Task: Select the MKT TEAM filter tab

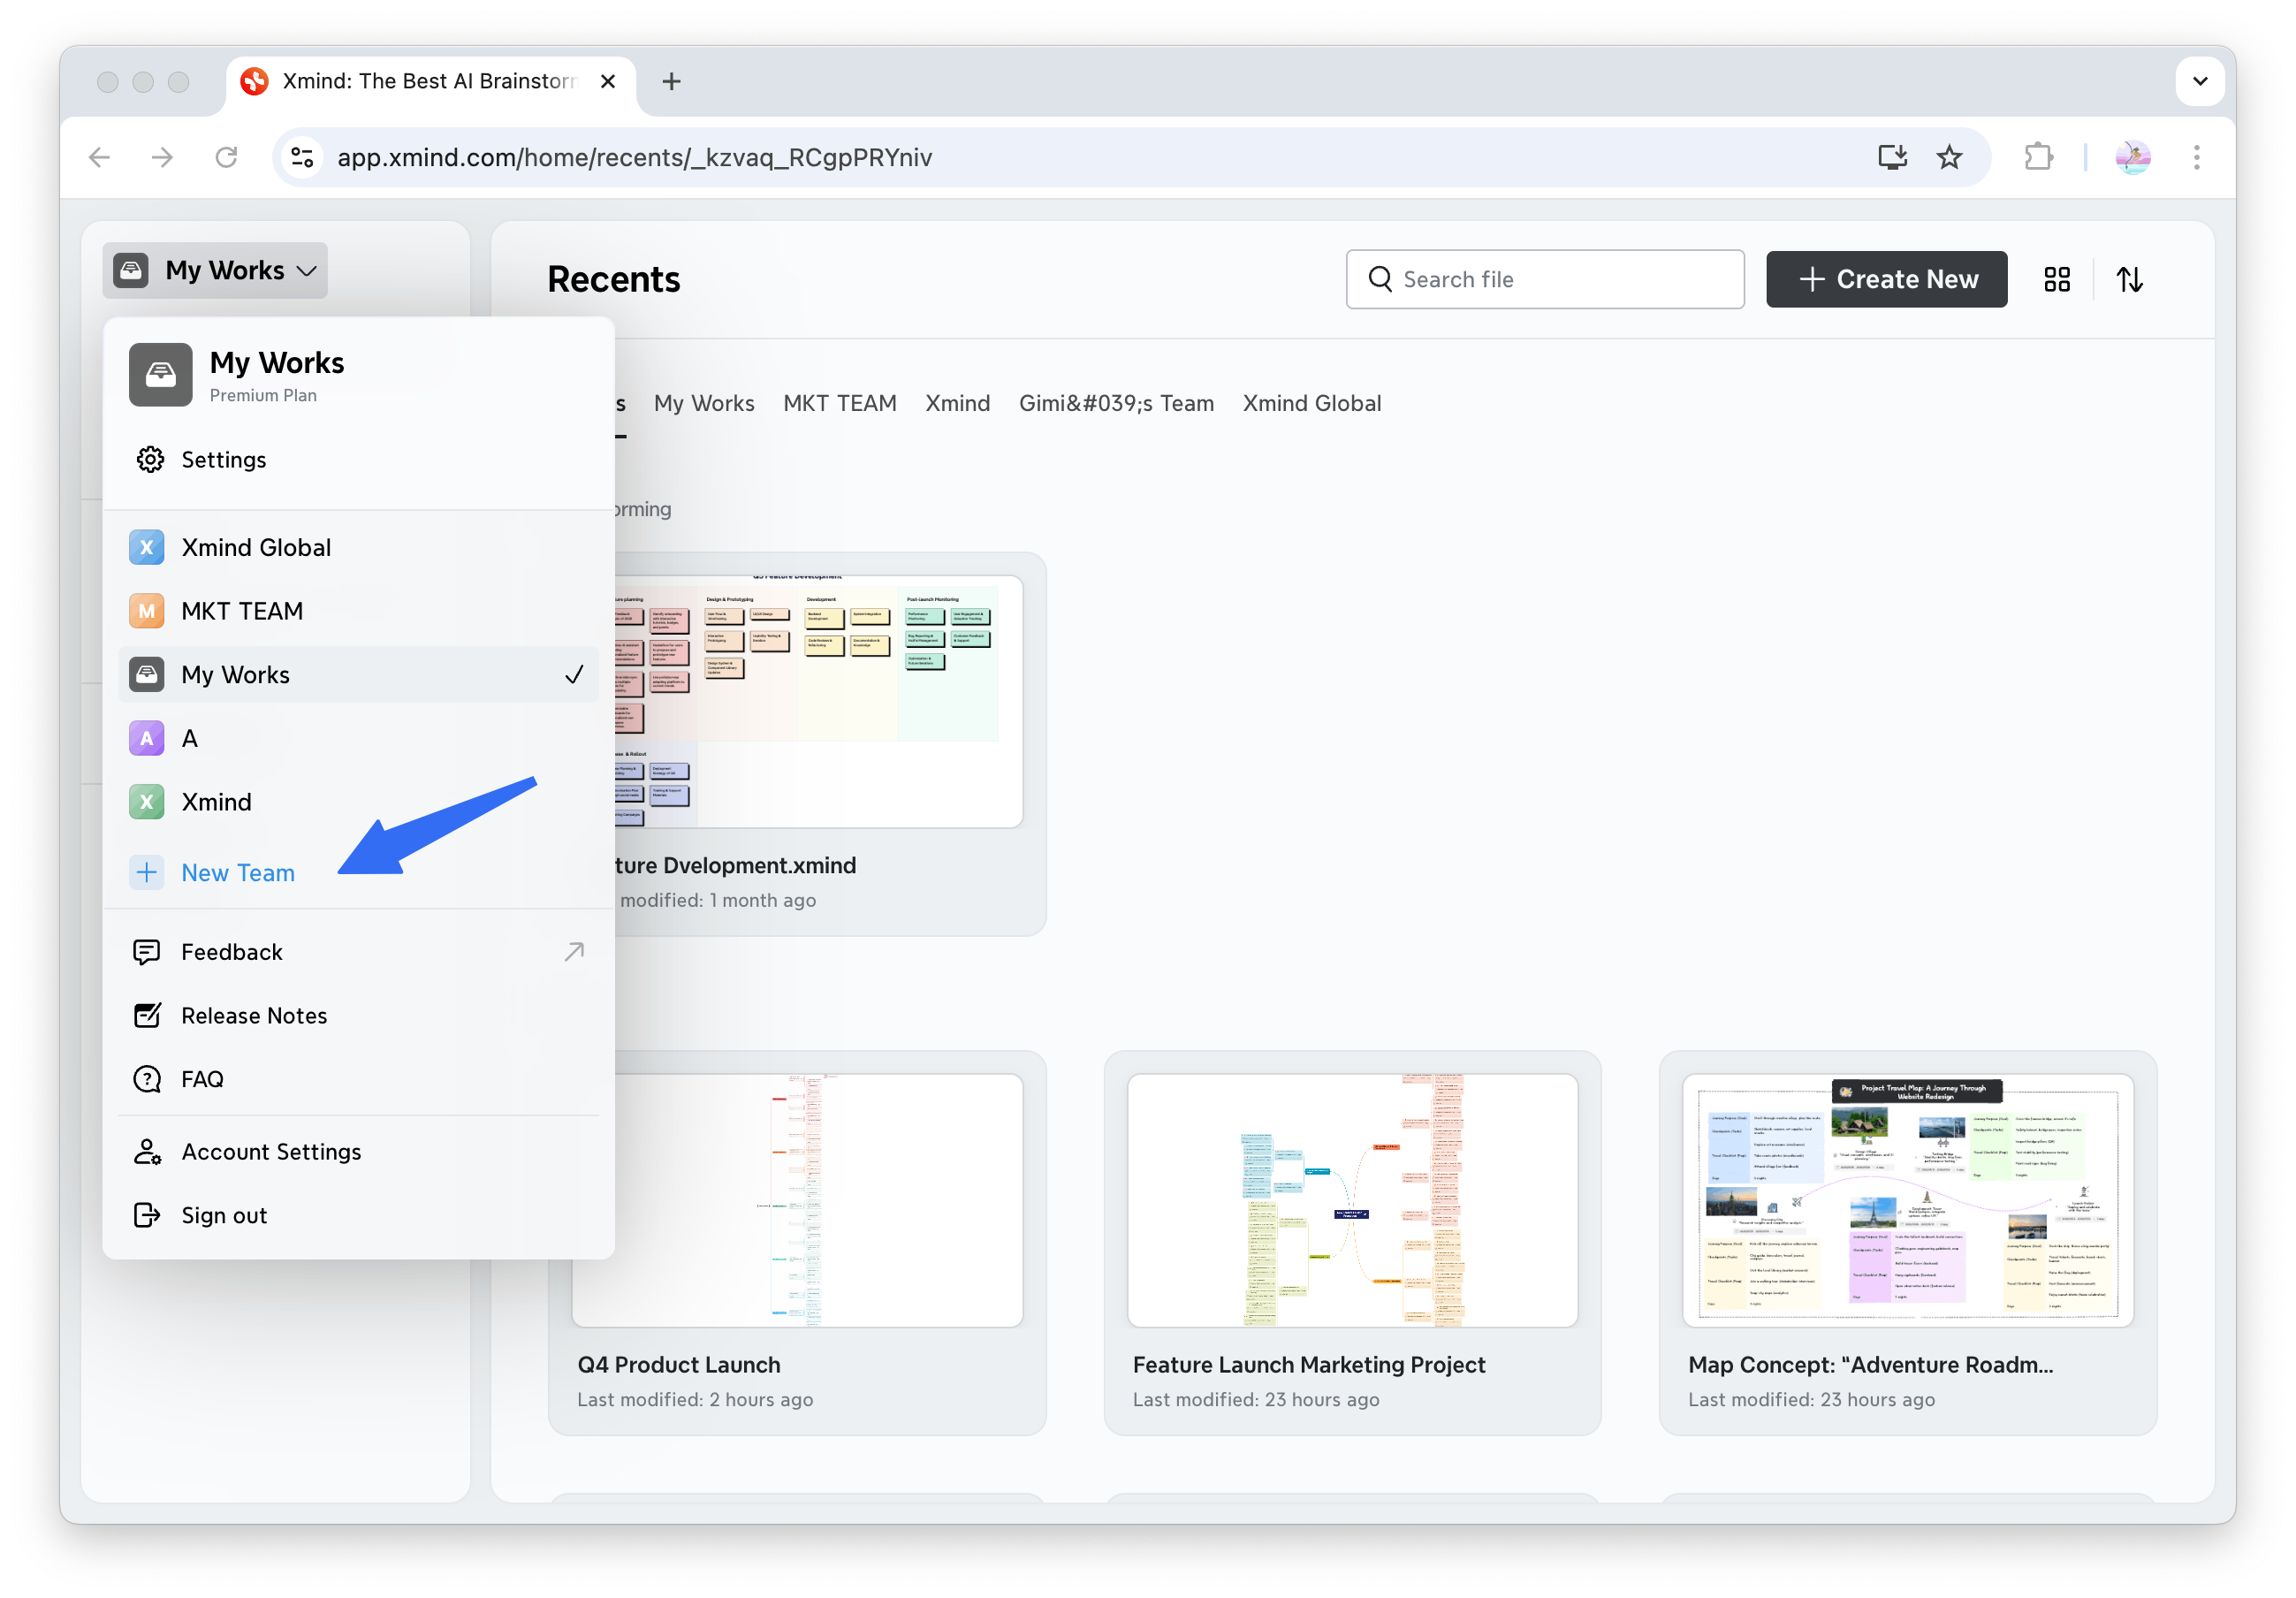Action: pyautogui.click(x=840, y=403)
